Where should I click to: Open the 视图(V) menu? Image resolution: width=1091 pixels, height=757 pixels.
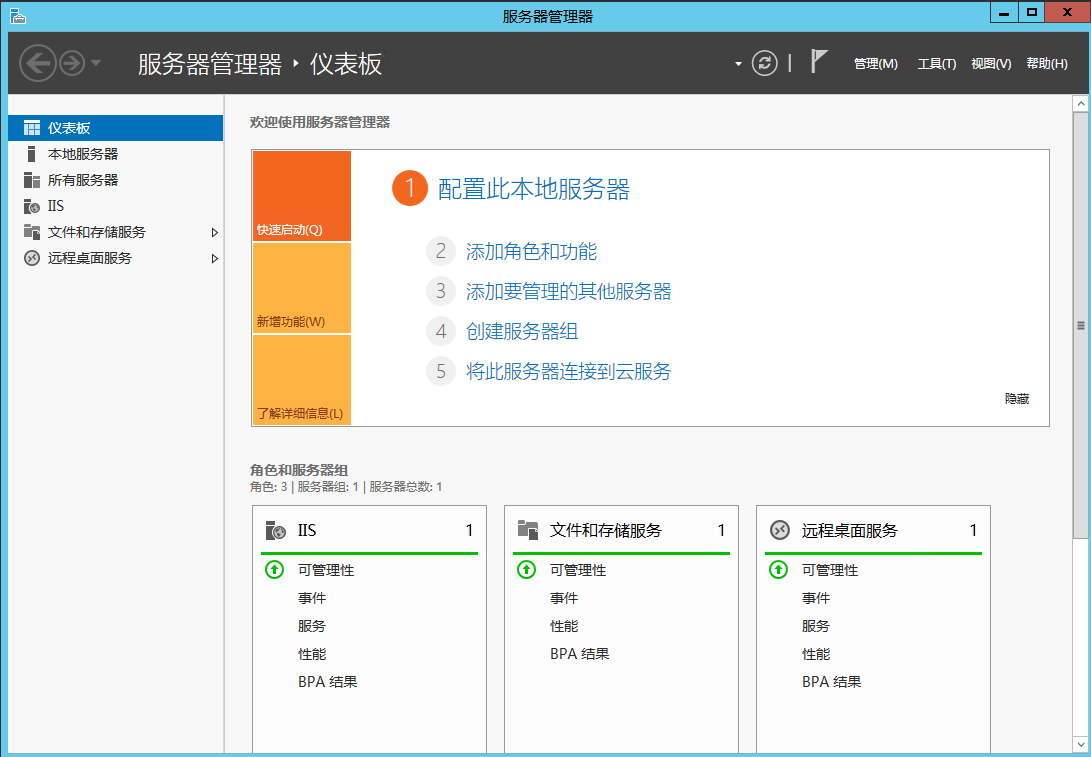pos(990,62)
